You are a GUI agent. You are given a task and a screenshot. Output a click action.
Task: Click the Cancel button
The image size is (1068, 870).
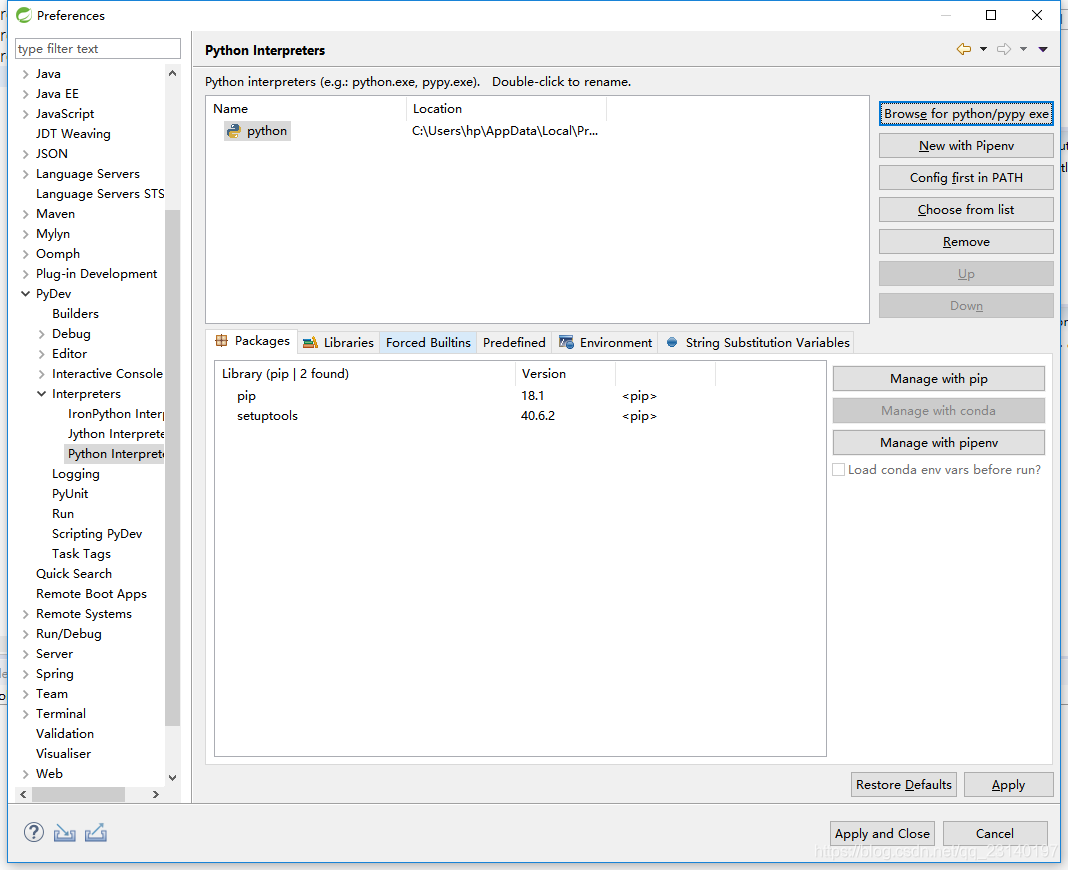point(994,834)
